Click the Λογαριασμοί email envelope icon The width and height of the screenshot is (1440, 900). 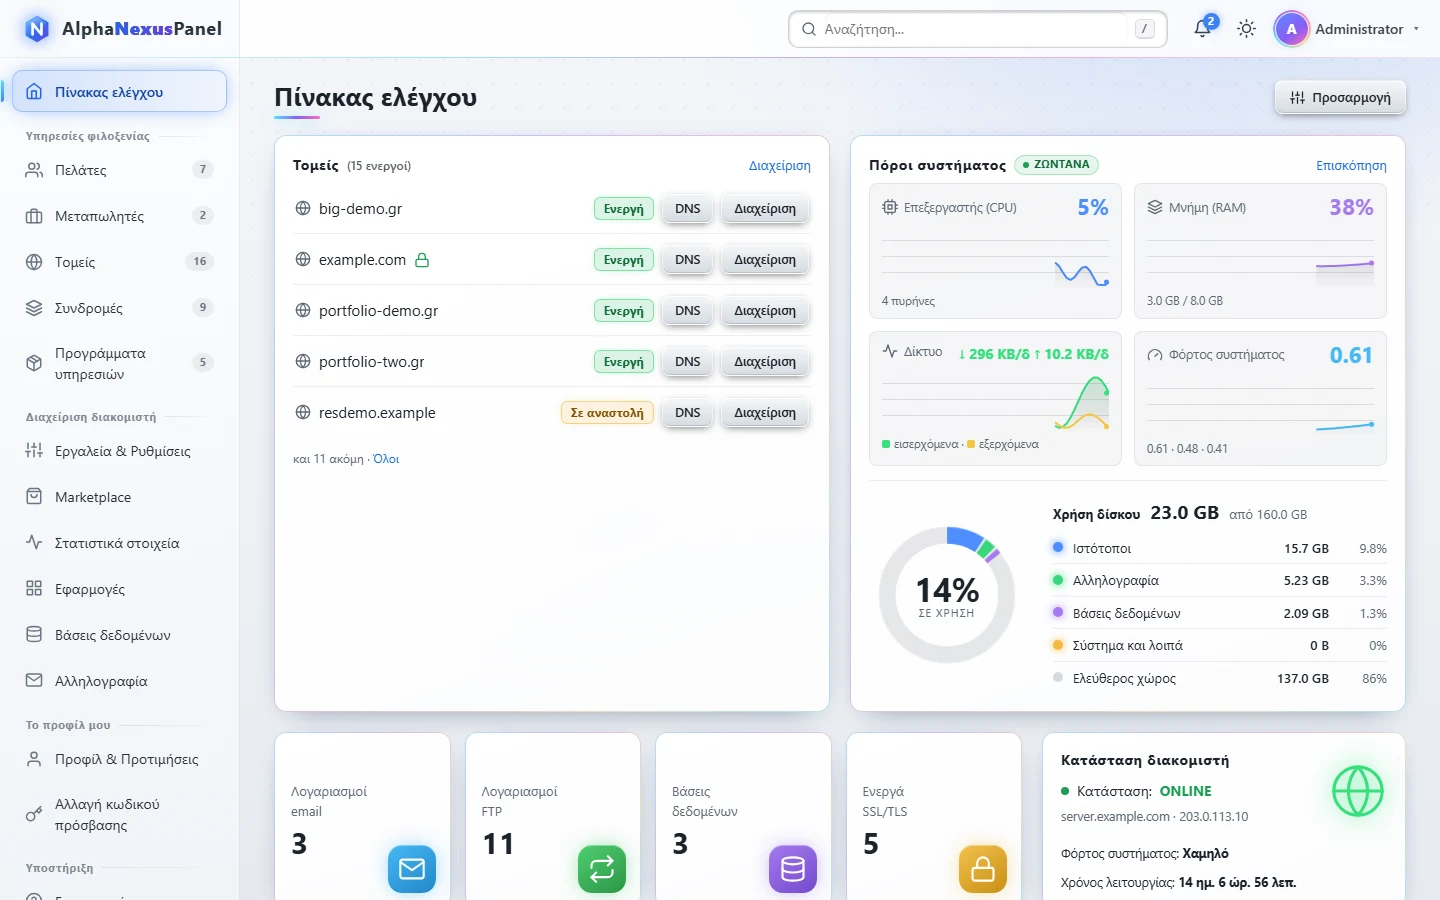412,869
